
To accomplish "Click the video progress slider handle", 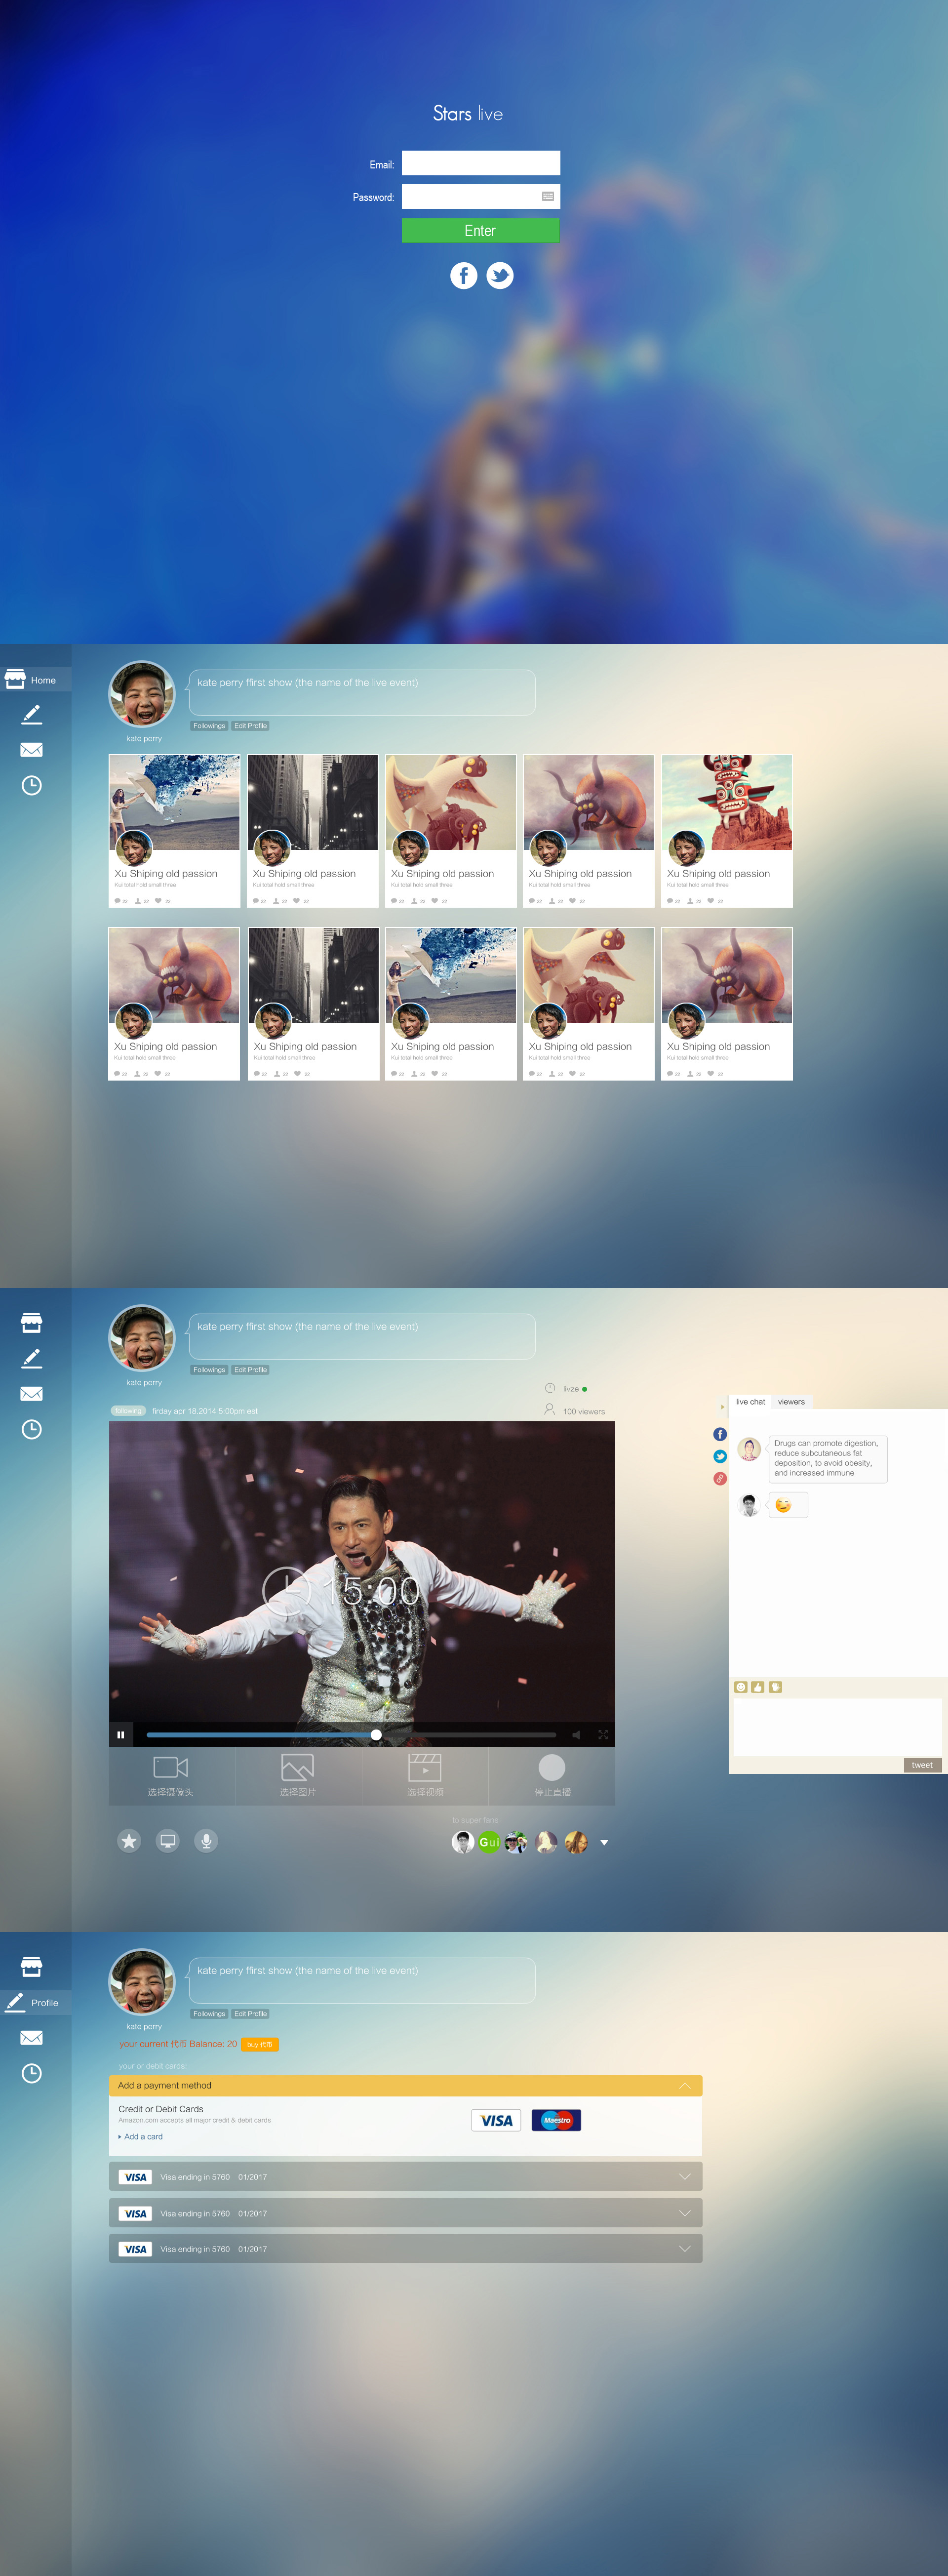I will [x=376, y=1735].
